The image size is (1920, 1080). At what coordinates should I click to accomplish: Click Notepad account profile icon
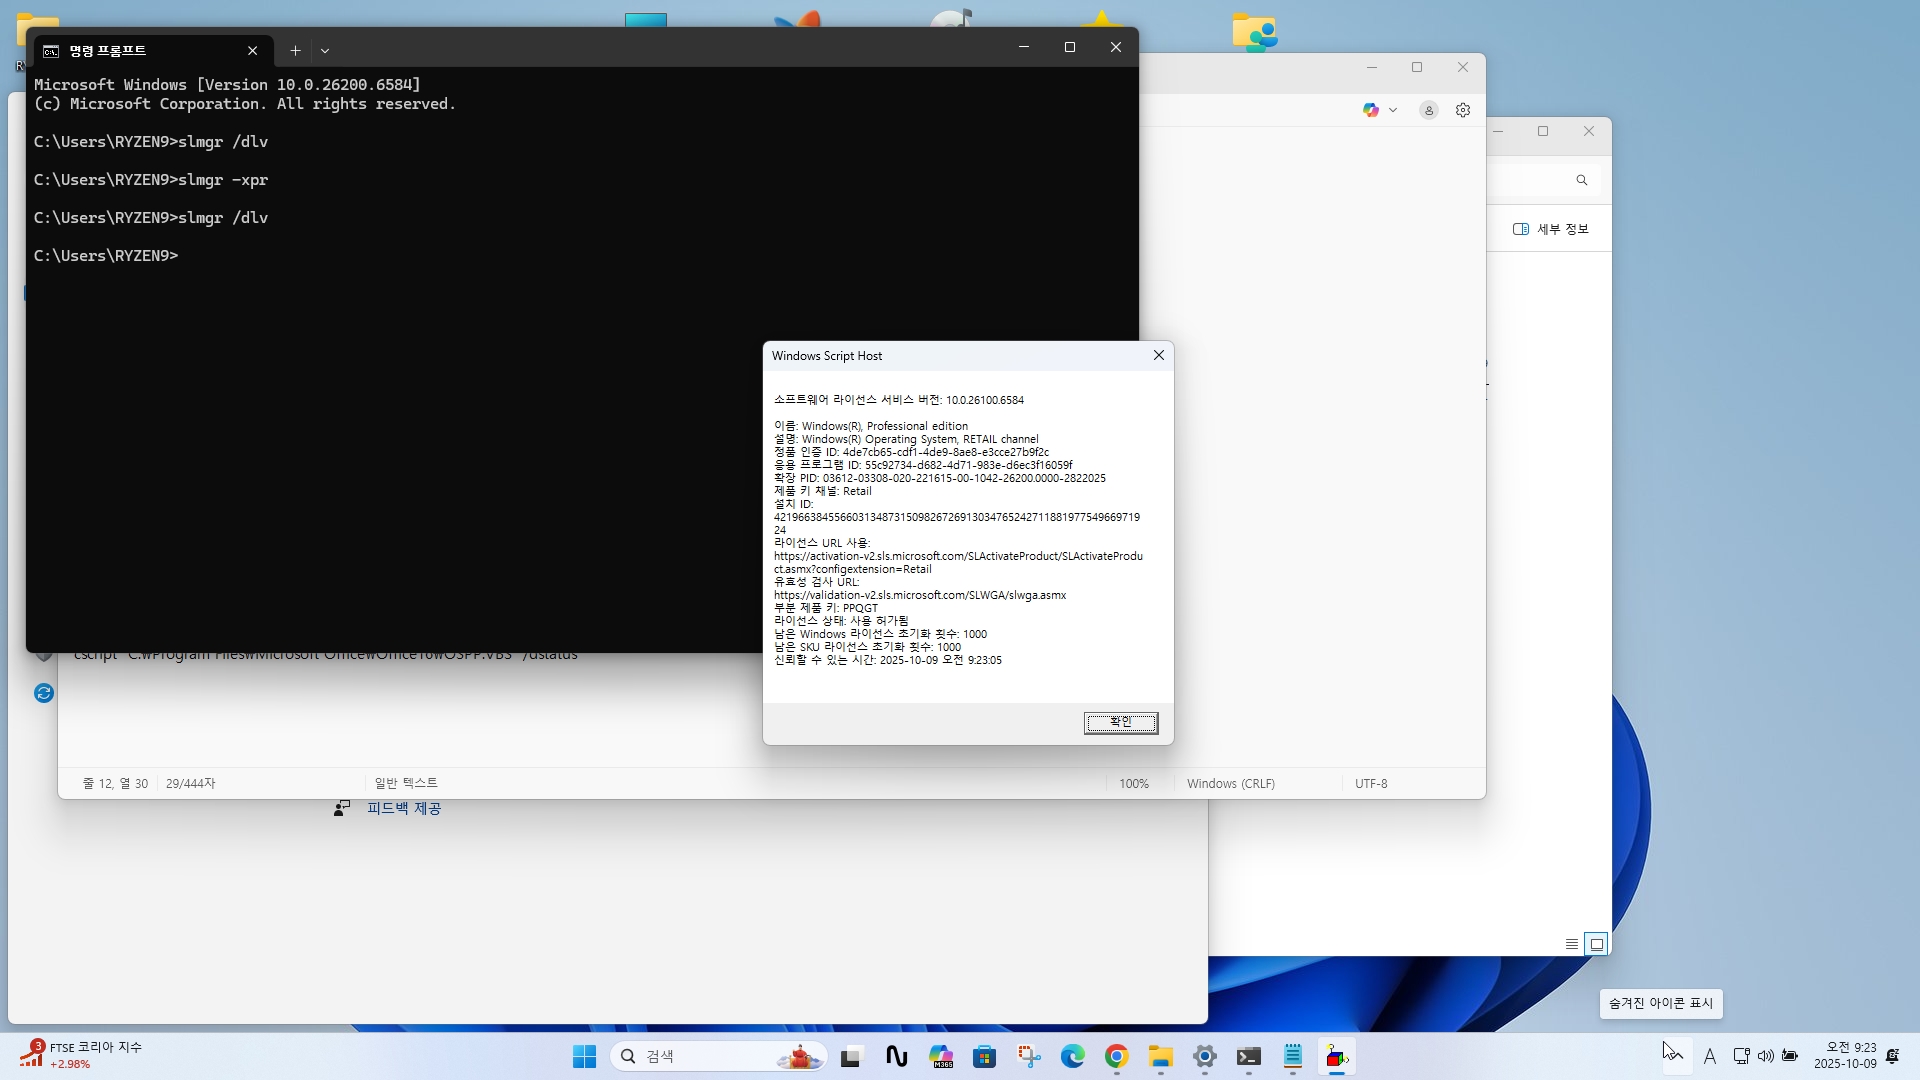point(1429,110)
